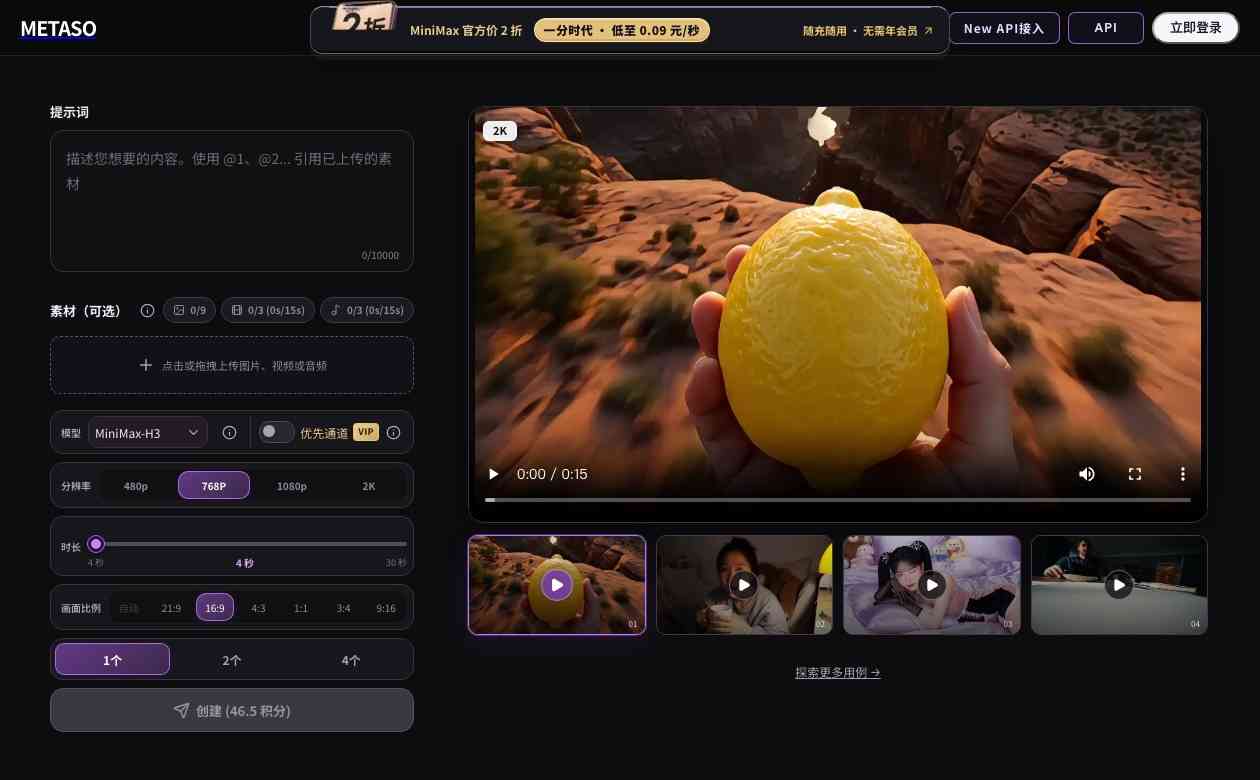Select 9:16 aspect ratio
The image size is (1260, 780).
coord(386,608)
